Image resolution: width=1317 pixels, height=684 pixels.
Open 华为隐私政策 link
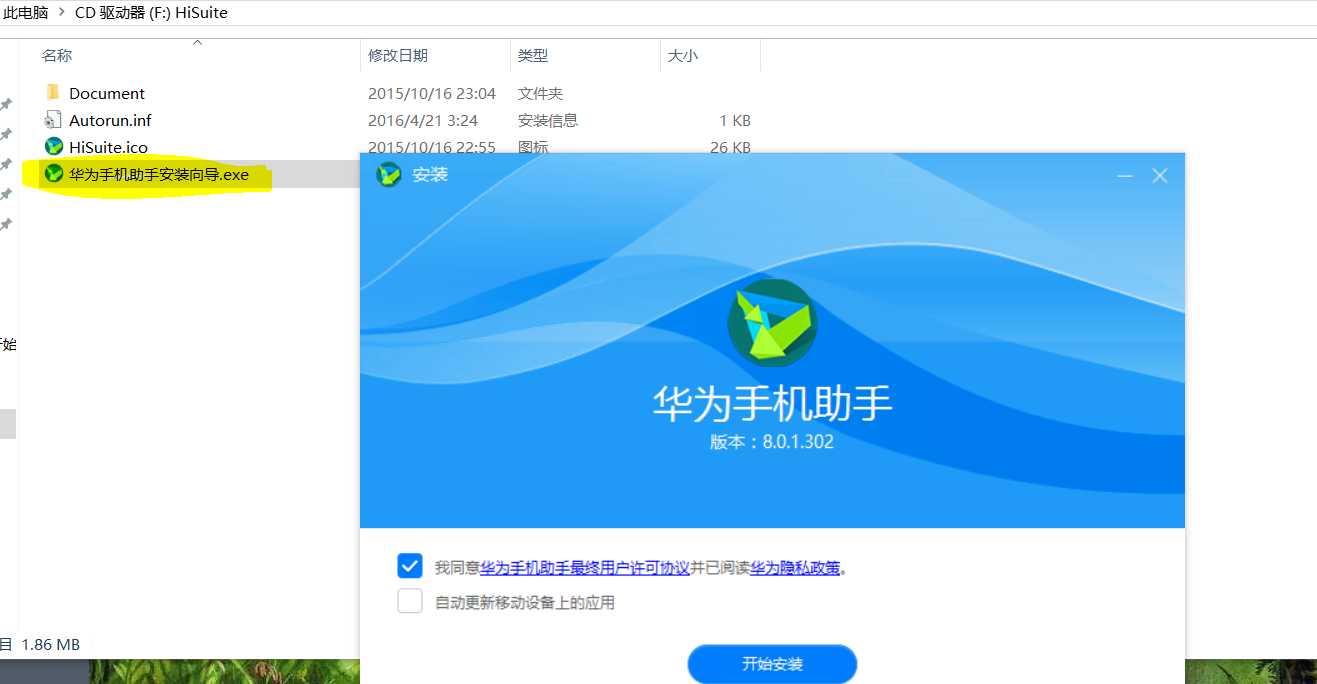[x=795, y=568]
